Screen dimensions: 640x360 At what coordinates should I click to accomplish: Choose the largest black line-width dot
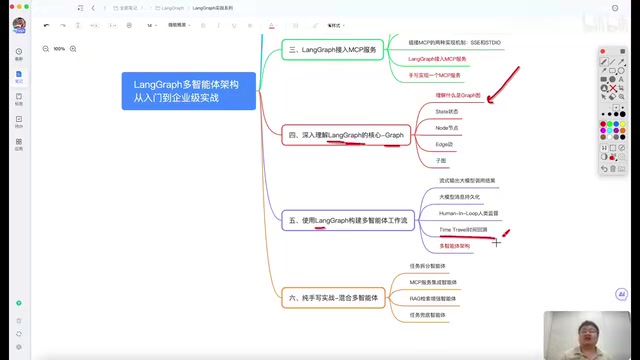(622, 114)
